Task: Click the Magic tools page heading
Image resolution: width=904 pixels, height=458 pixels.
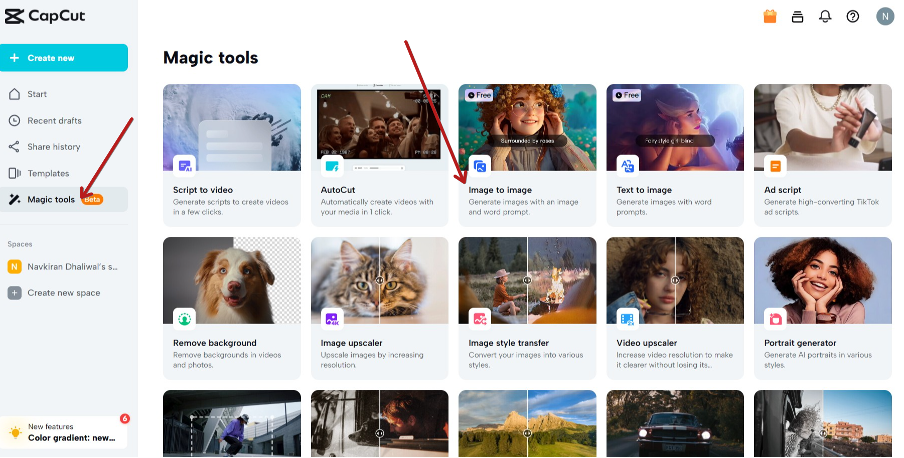Action: click(210, 58)
